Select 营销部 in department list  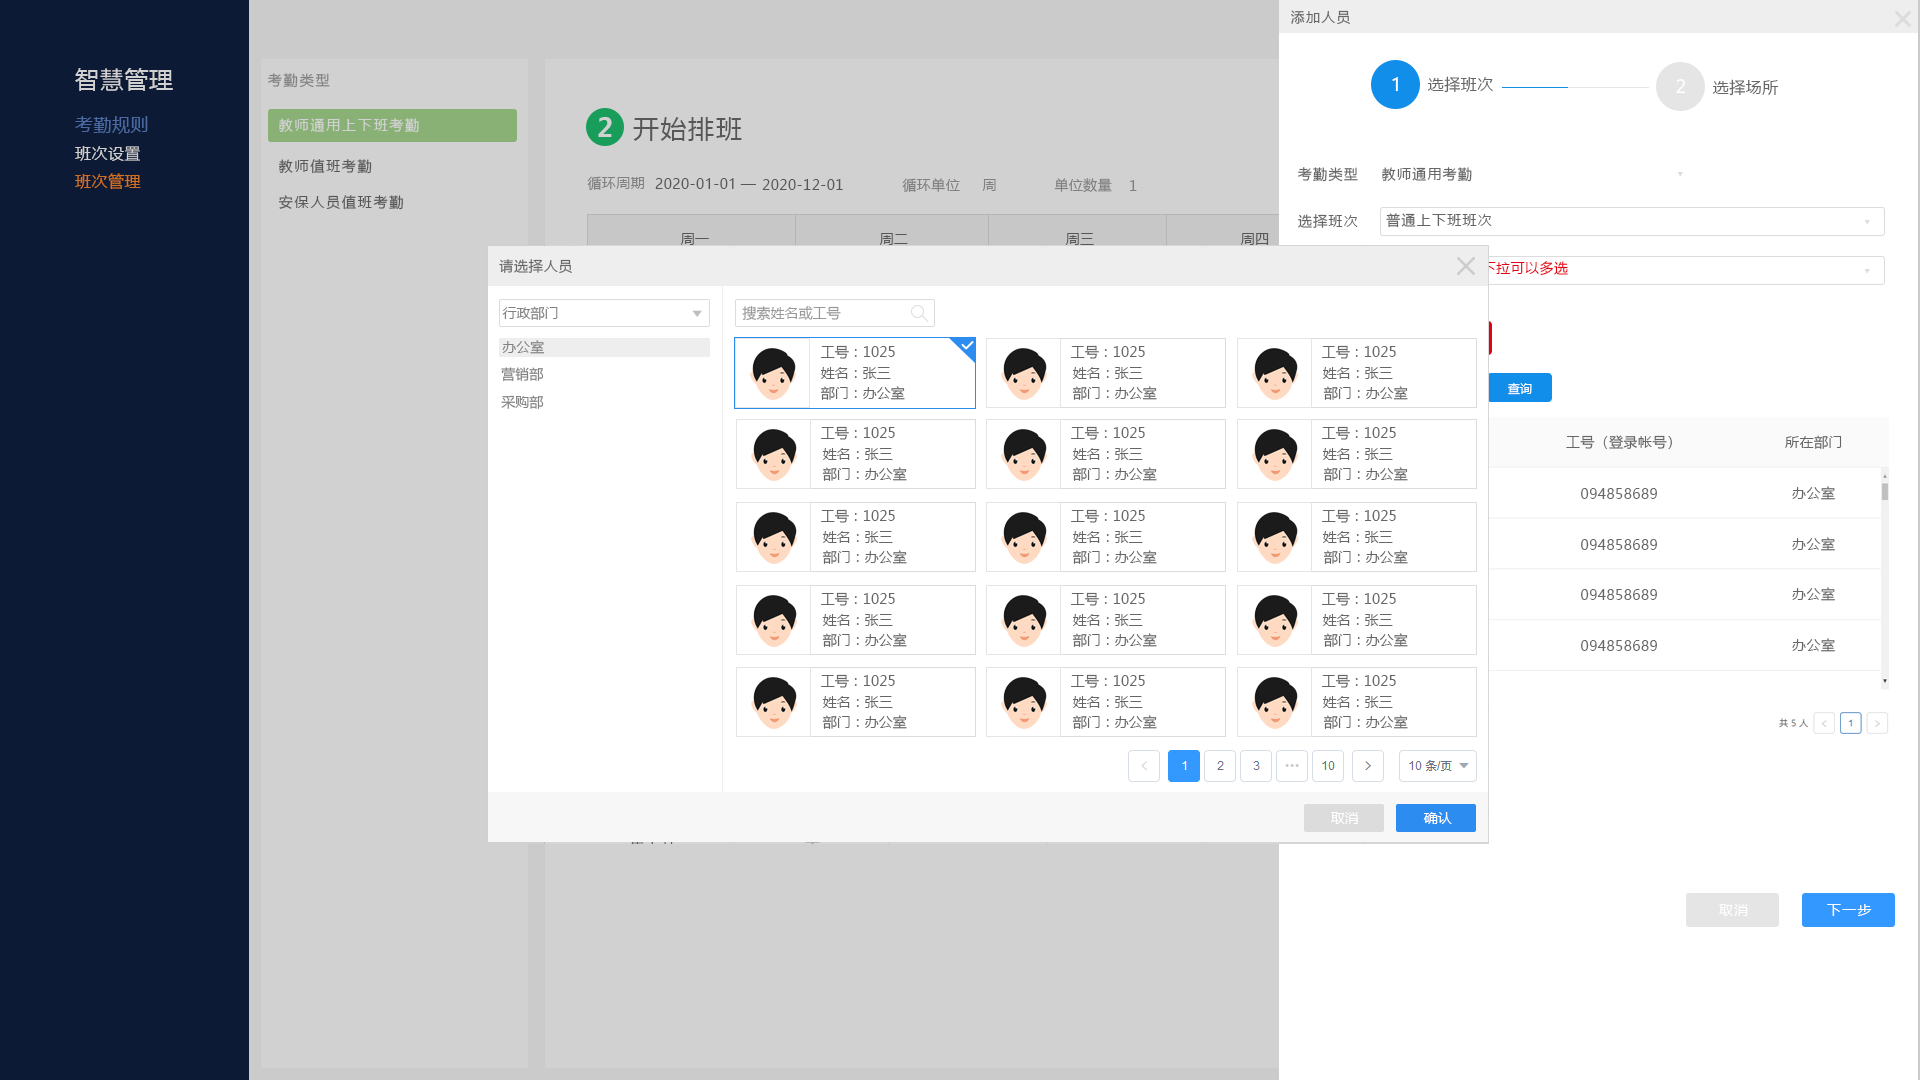tap(522, 374)
